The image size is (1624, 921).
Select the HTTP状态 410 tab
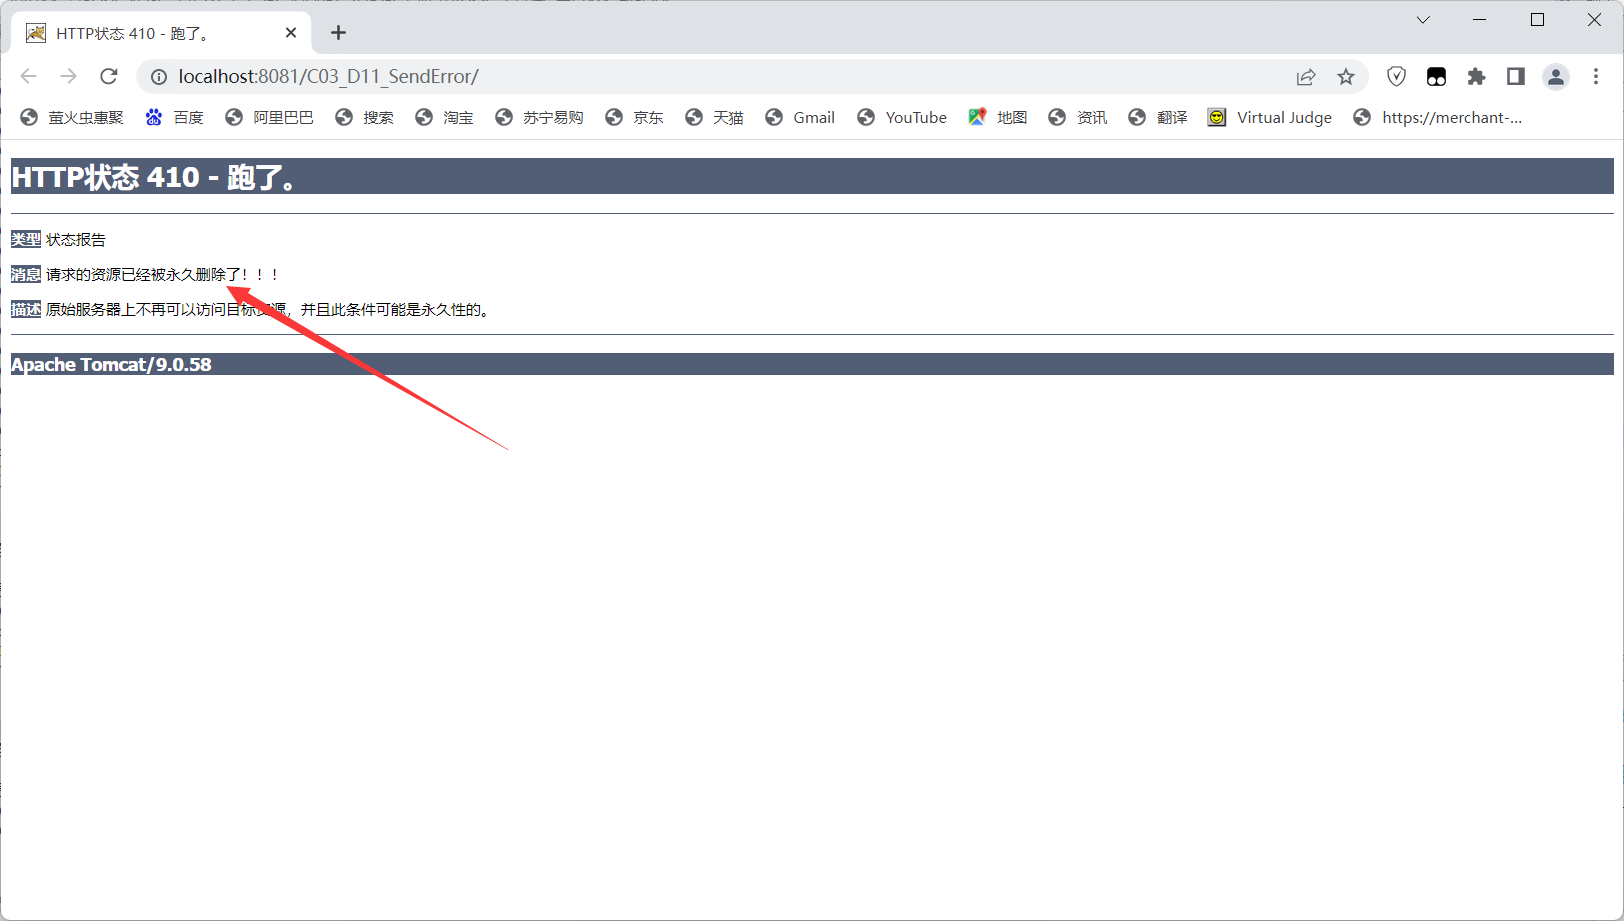pos(162,33)
